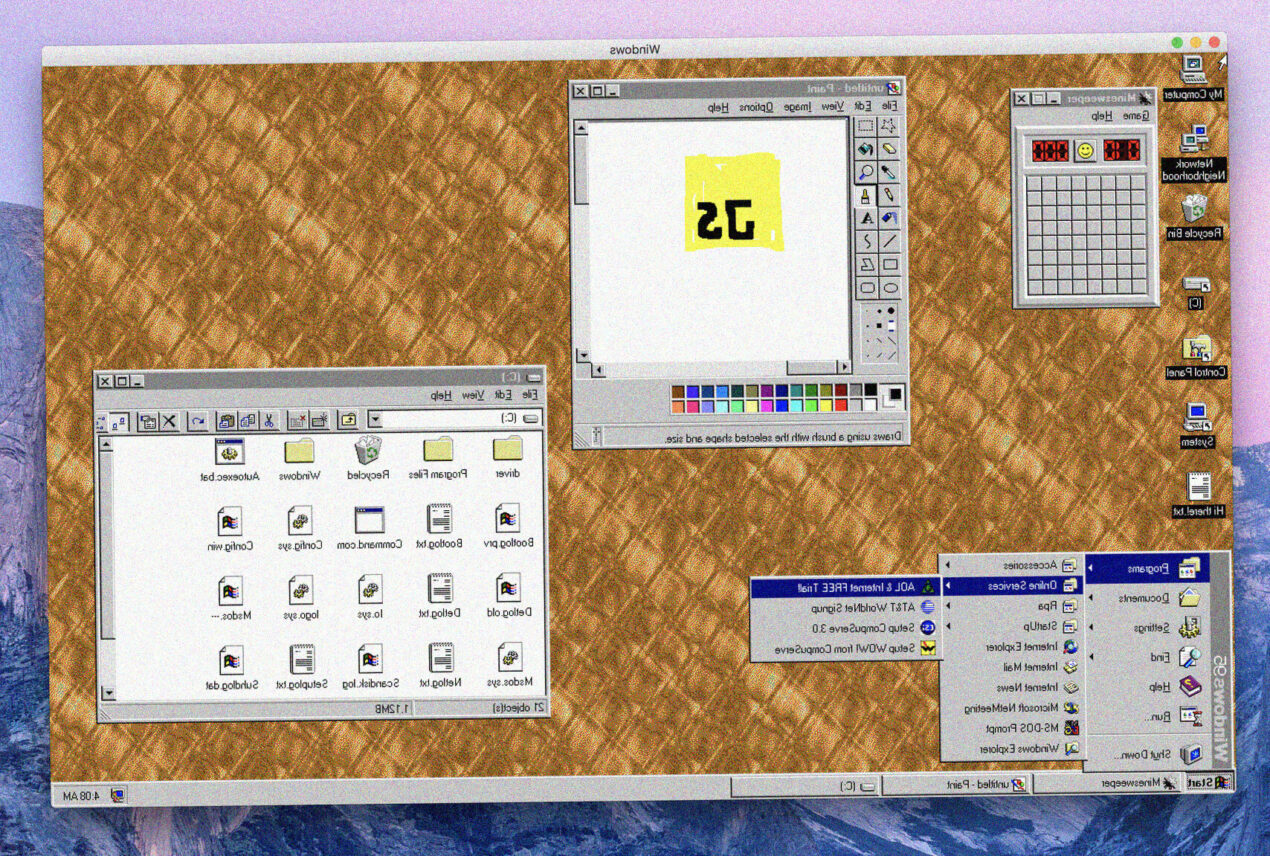The width and height of the screenshot is (1270, 856).
Task: Pick the black swatch in Paint palette
Action: coord(870,391)
